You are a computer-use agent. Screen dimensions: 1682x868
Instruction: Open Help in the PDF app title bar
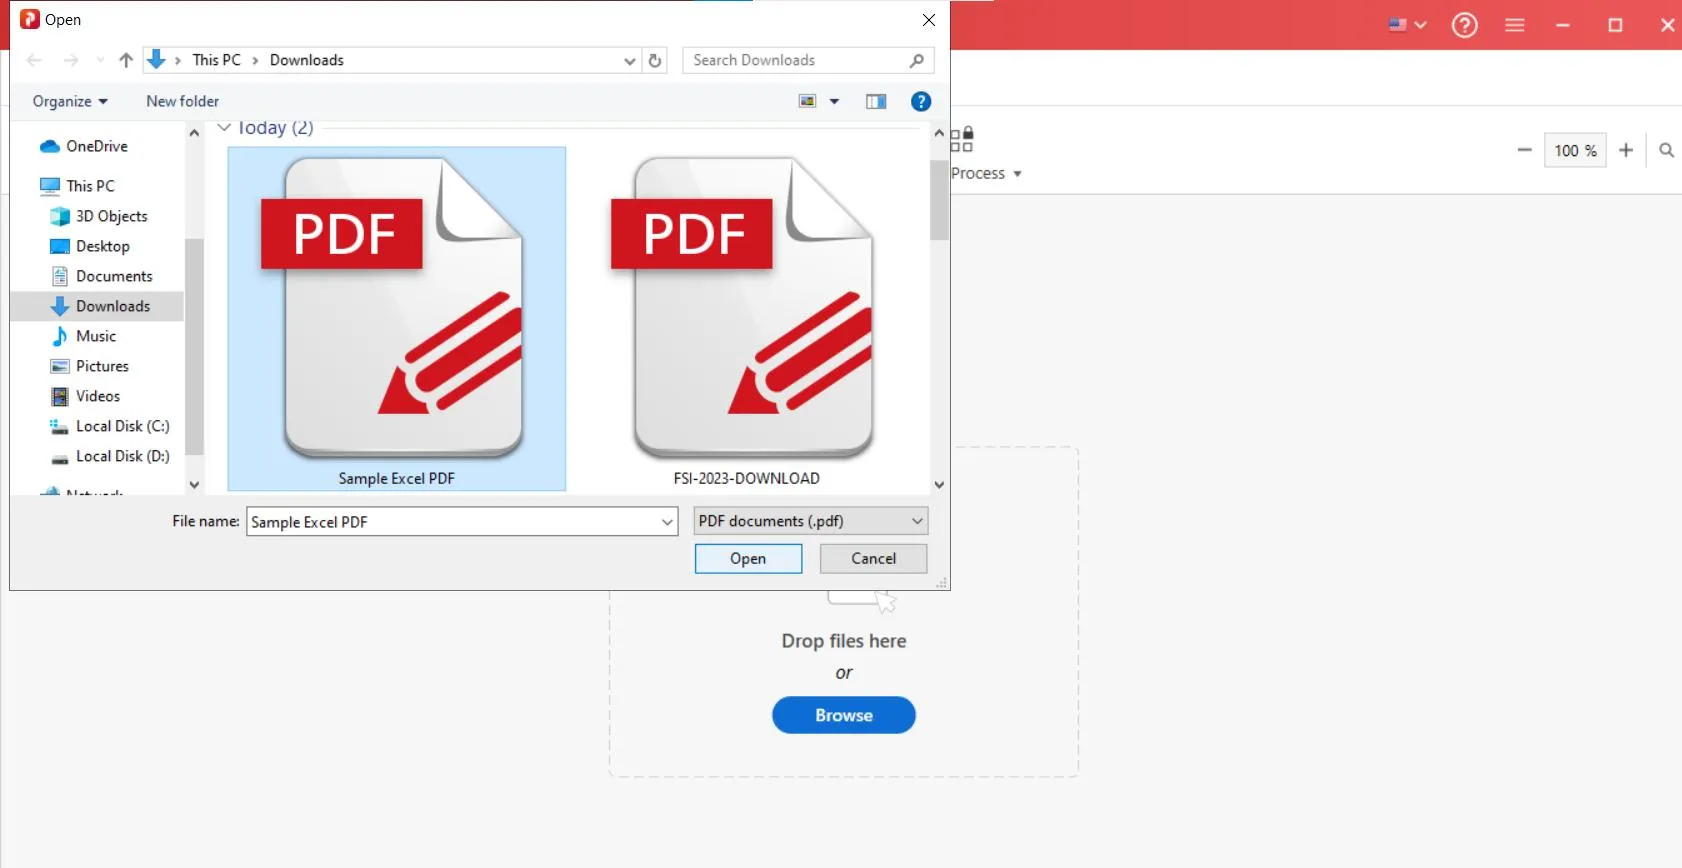click(x=1465, y=25)
